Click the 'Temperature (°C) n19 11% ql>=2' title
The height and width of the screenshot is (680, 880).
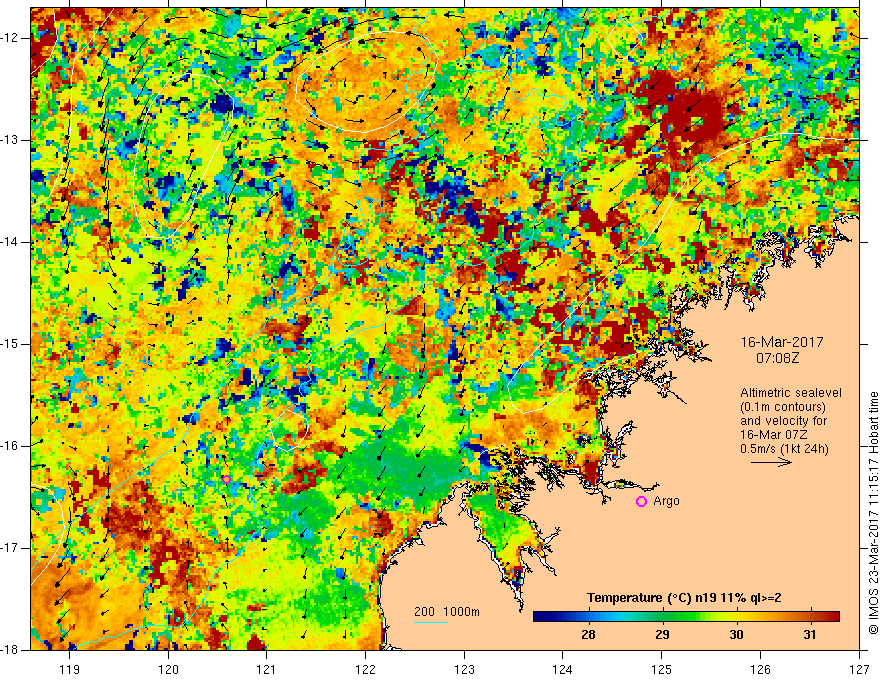pyautogui.click(x=684, y=598)
